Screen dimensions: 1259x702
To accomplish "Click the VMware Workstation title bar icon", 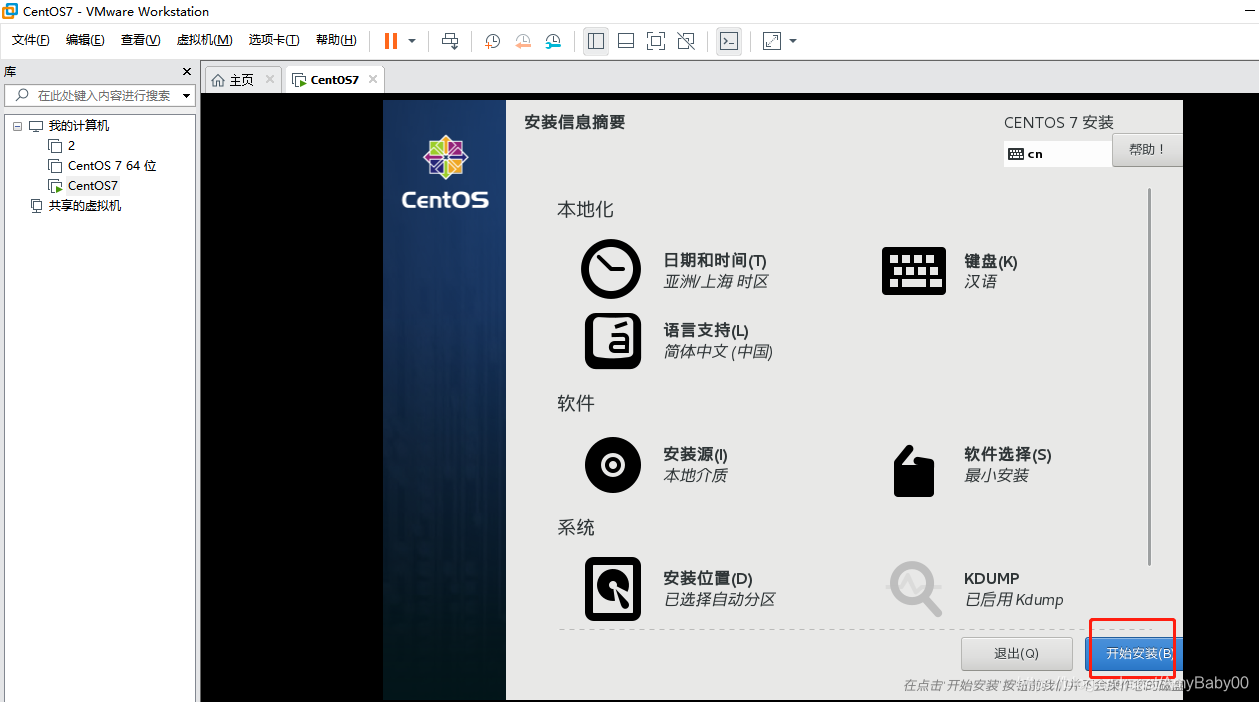I will tap(10, 11).
